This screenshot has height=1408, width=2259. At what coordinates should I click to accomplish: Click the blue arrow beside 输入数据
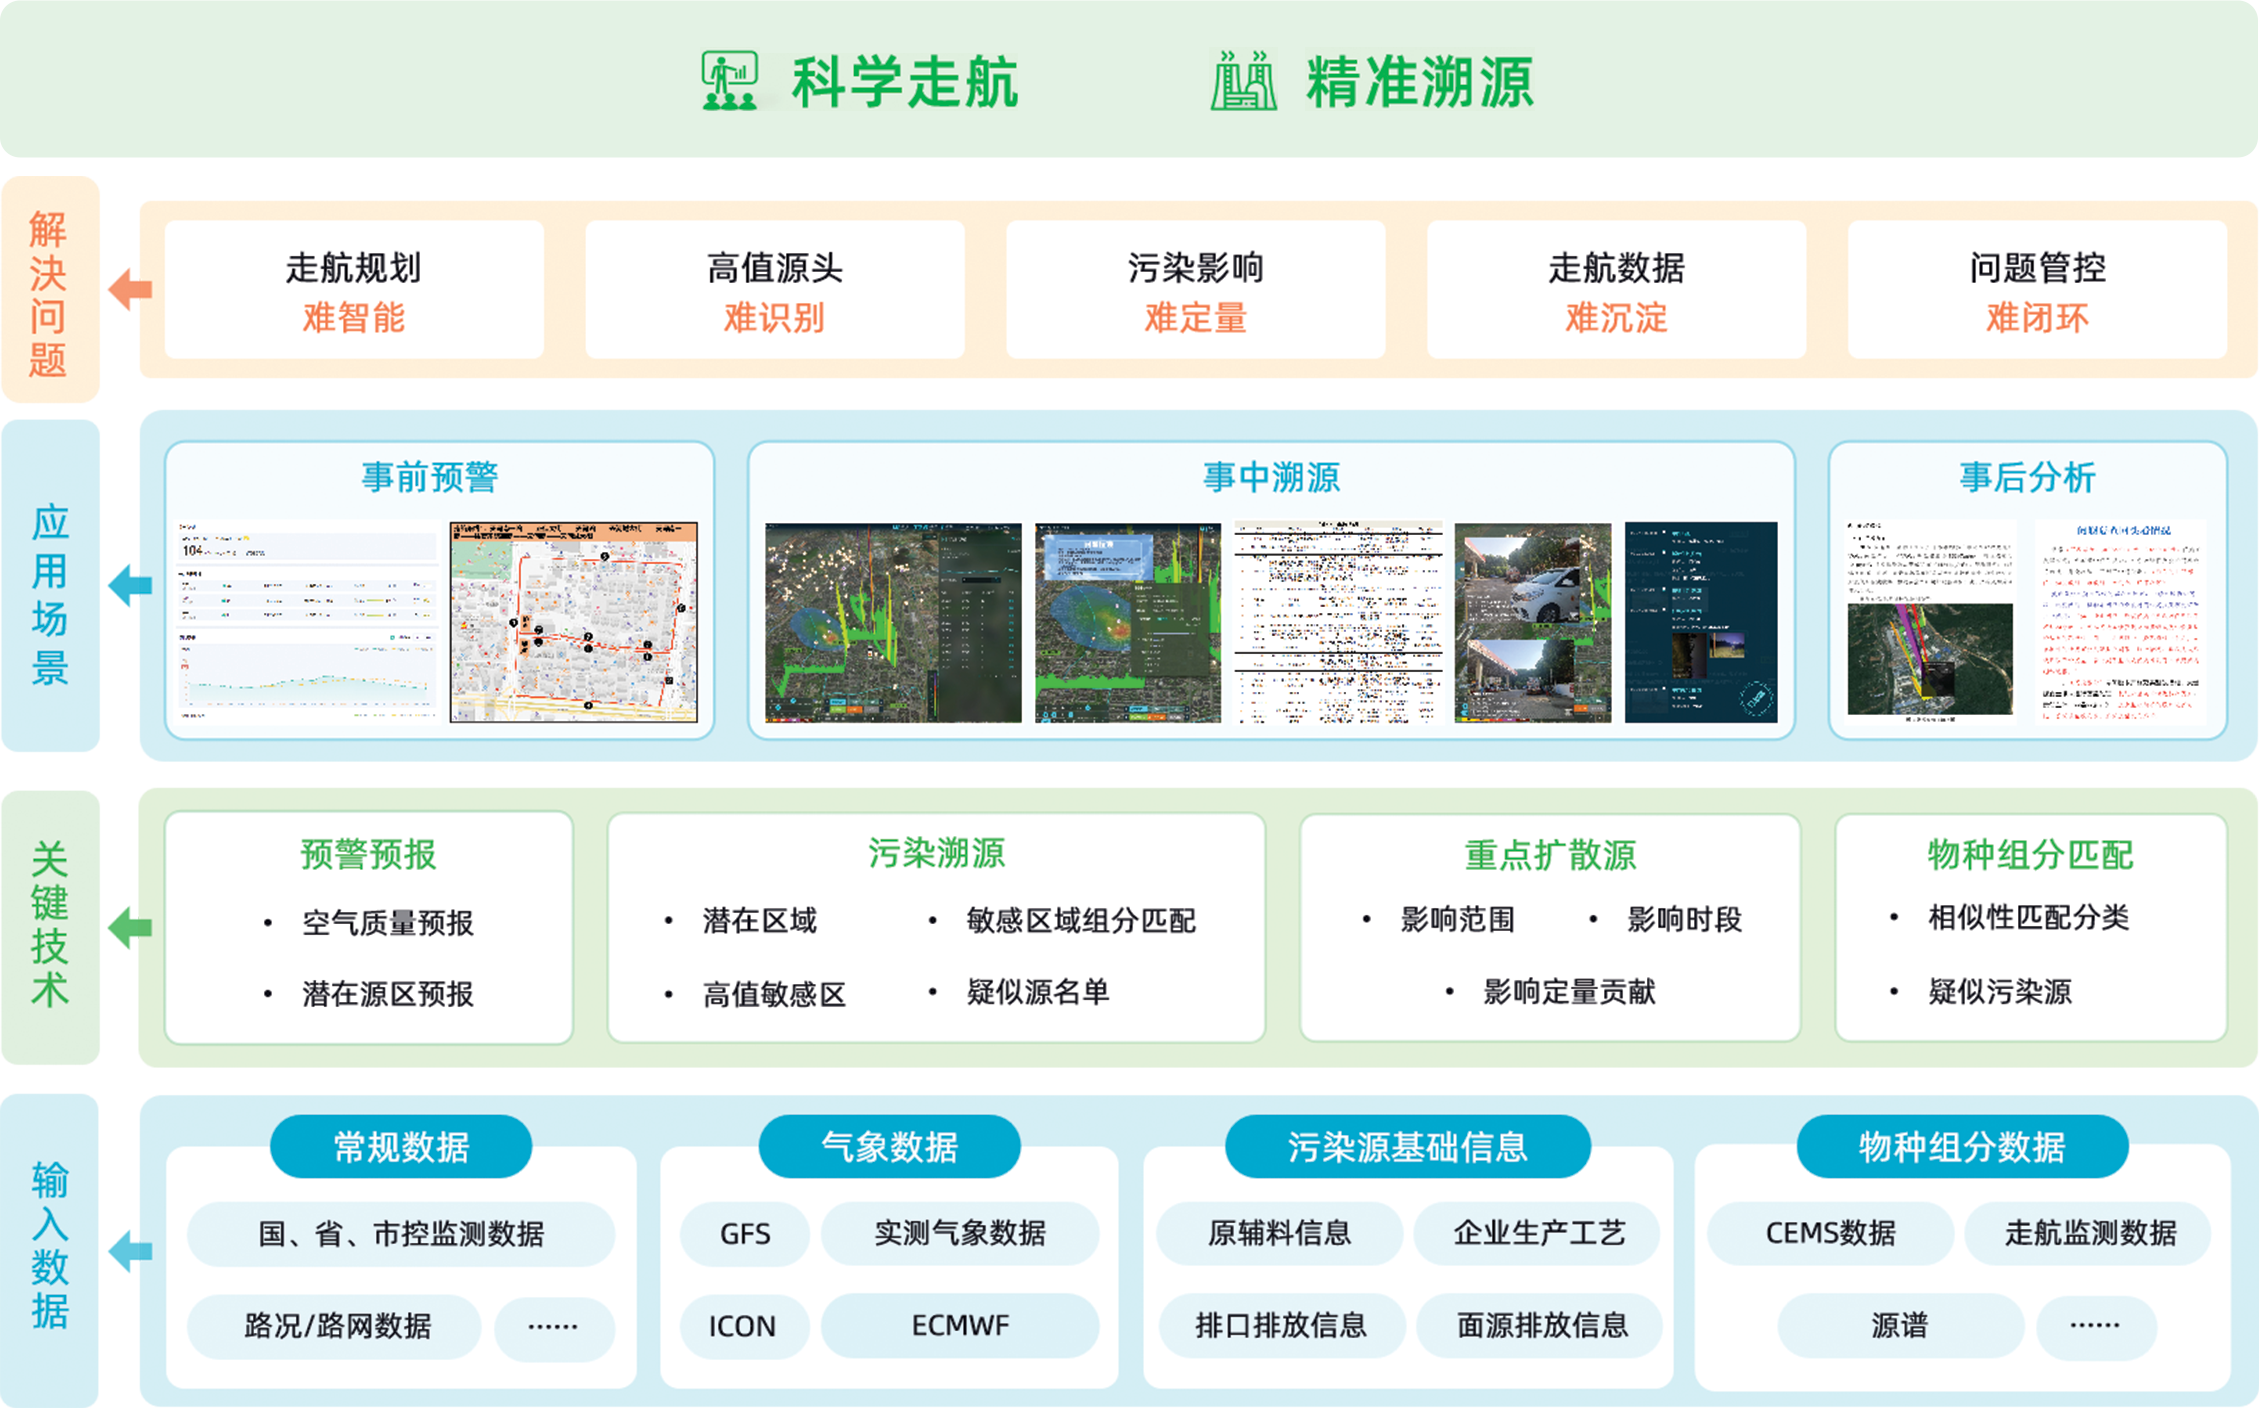[x=130, y=1251]
